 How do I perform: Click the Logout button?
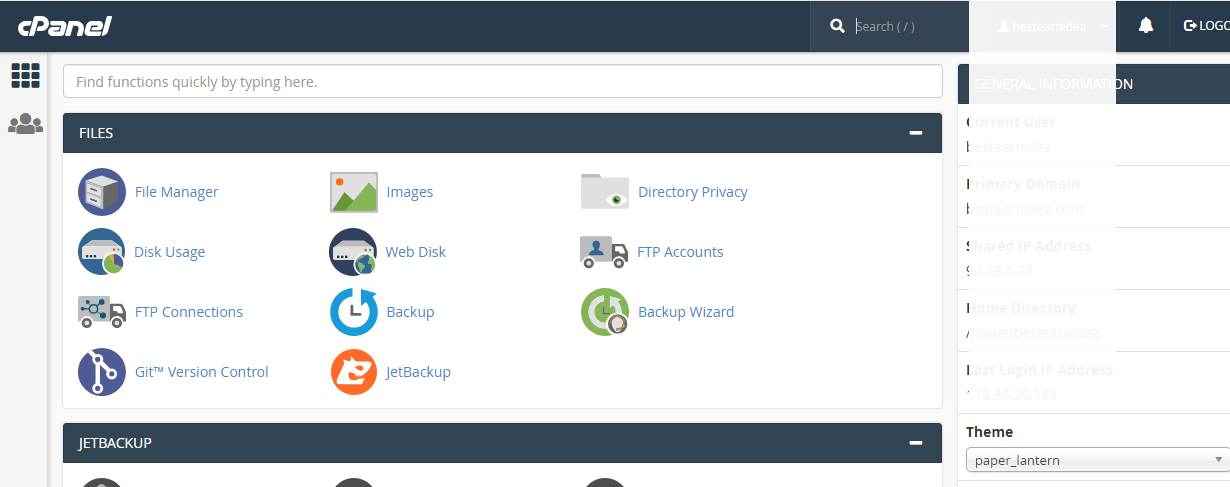tap(1204, 26)
